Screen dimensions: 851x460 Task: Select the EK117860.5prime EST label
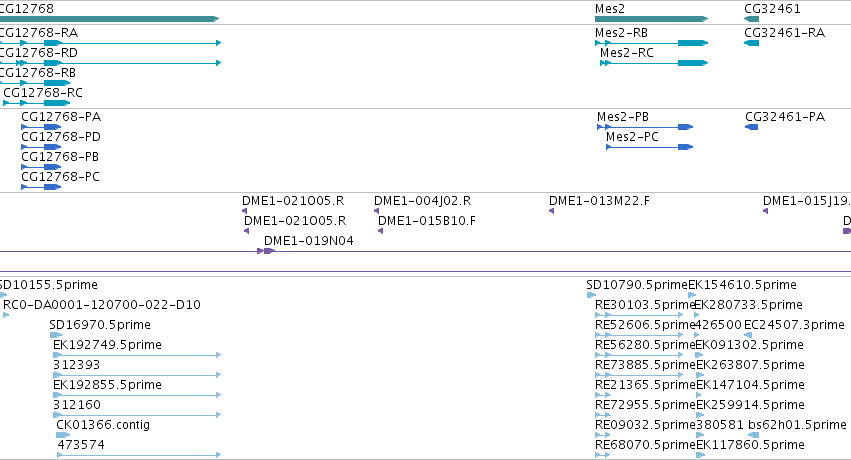[750, 445]
